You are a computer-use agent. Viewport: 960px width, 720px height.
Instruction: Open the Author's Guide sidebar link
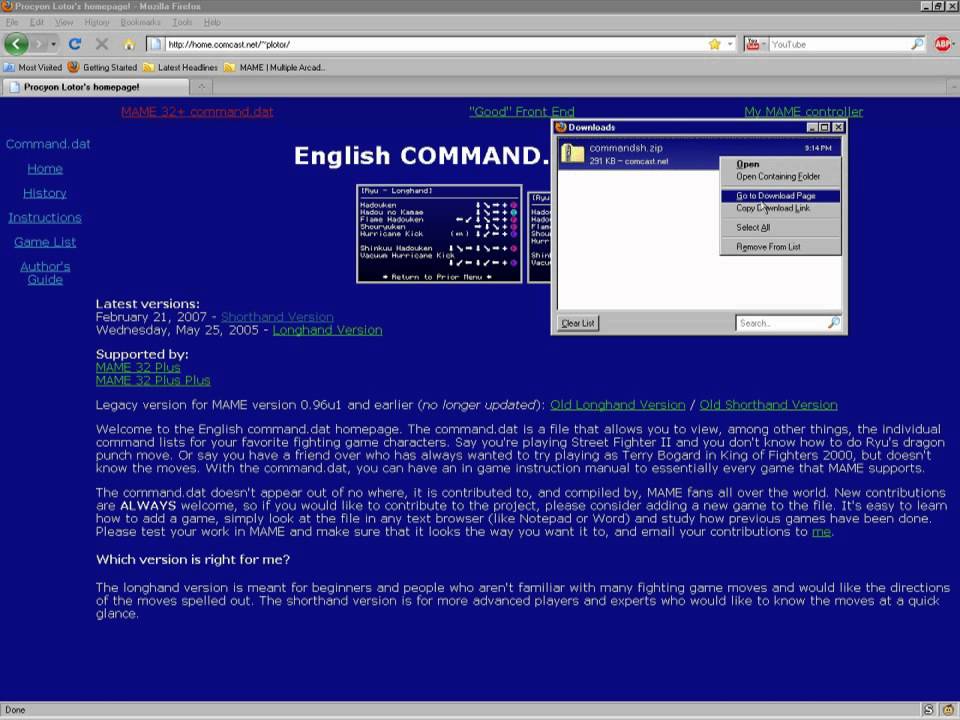tap(45, 273)
